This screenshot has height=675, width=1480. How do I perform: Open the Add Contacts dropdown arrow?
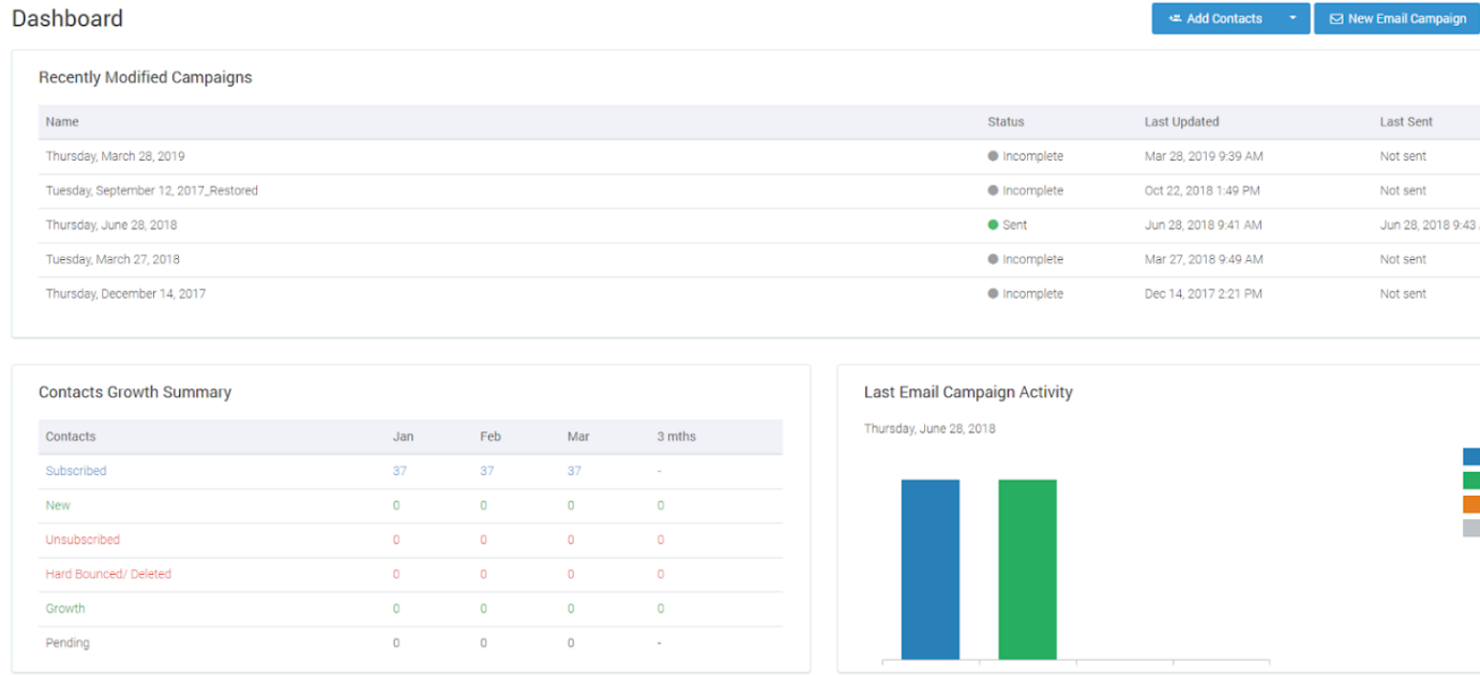(1293, 18)
